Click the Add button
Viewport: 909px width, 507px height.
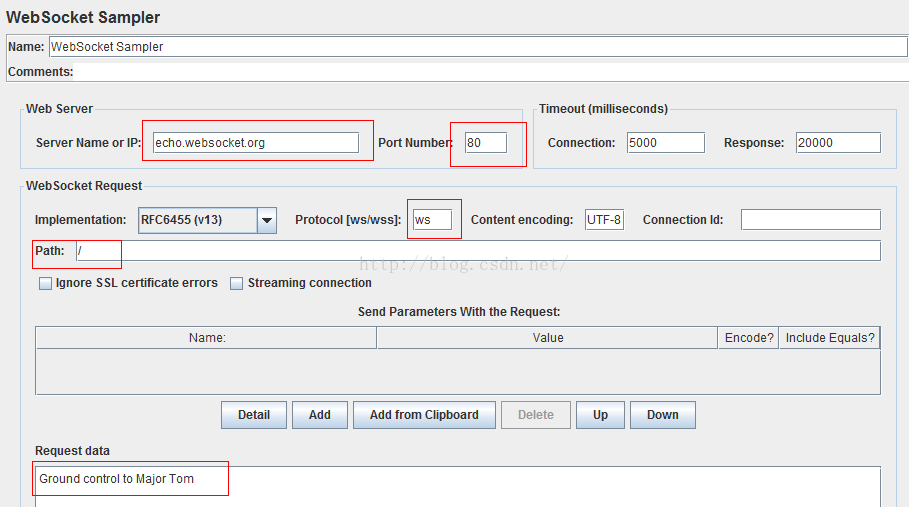click(319, 415)
